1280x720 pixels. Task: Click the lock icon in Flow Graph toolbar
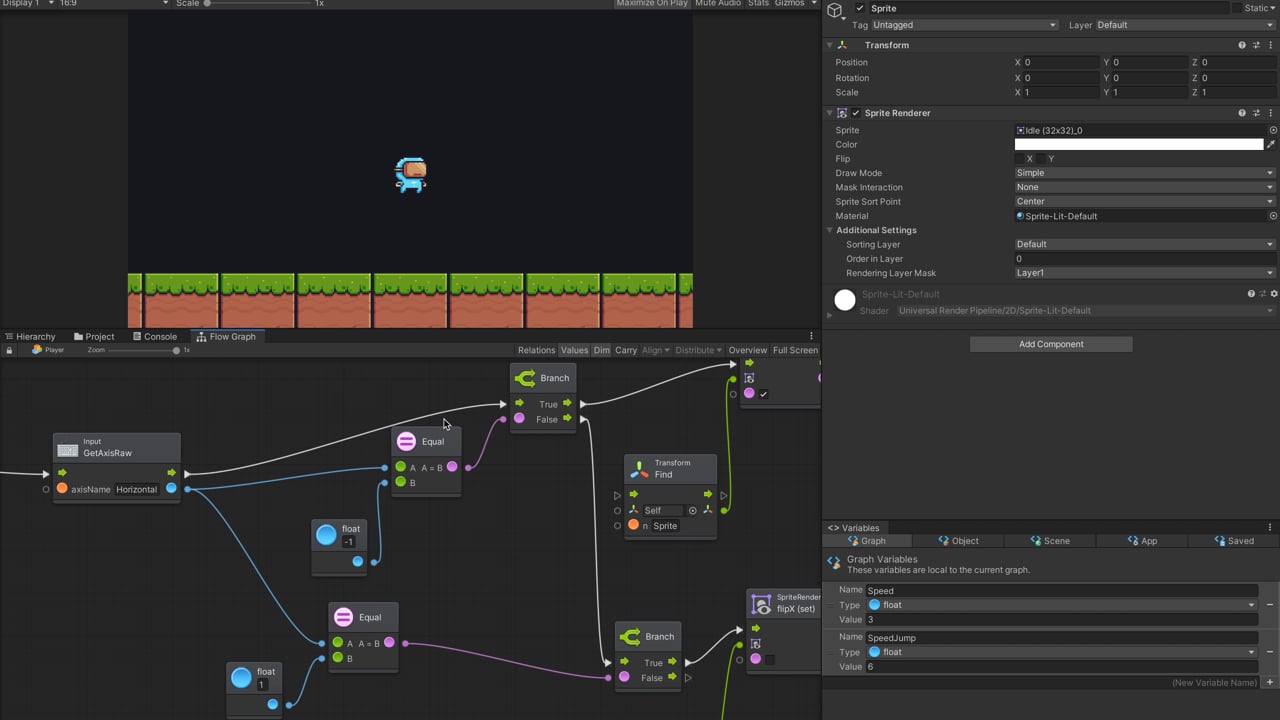9,351
